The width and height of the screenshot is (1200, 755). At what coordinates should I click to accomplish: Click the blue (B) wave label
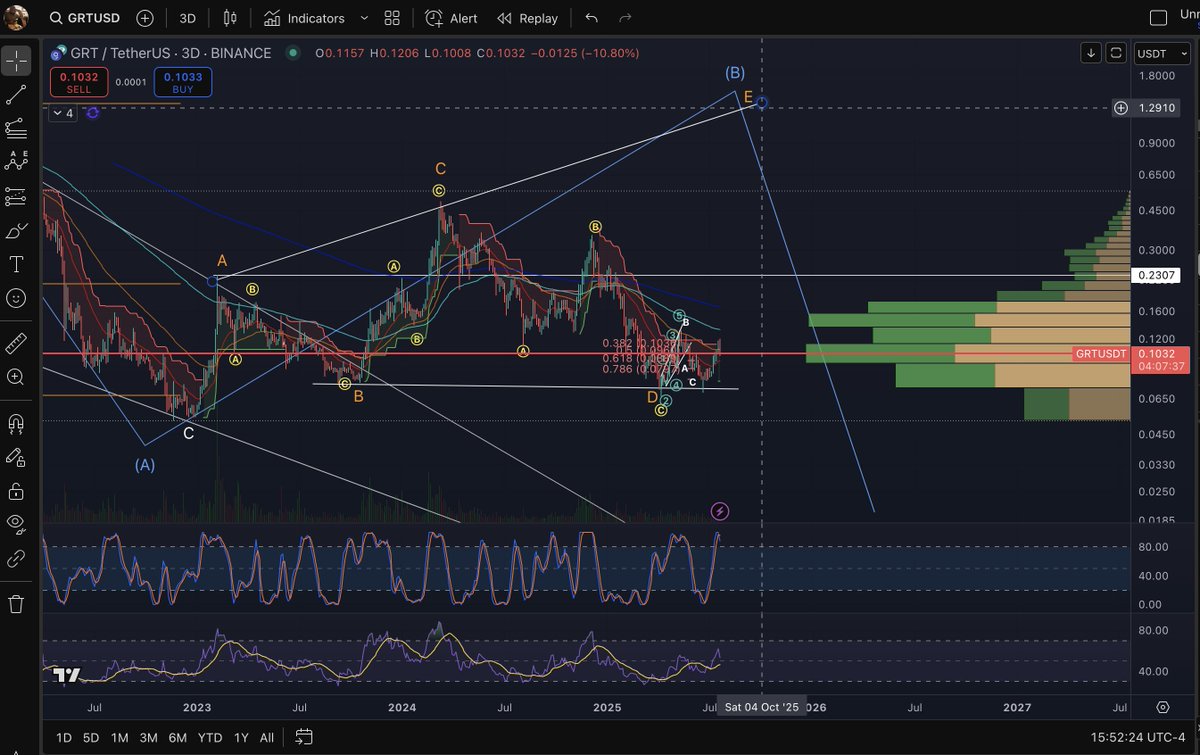point(735,72)
